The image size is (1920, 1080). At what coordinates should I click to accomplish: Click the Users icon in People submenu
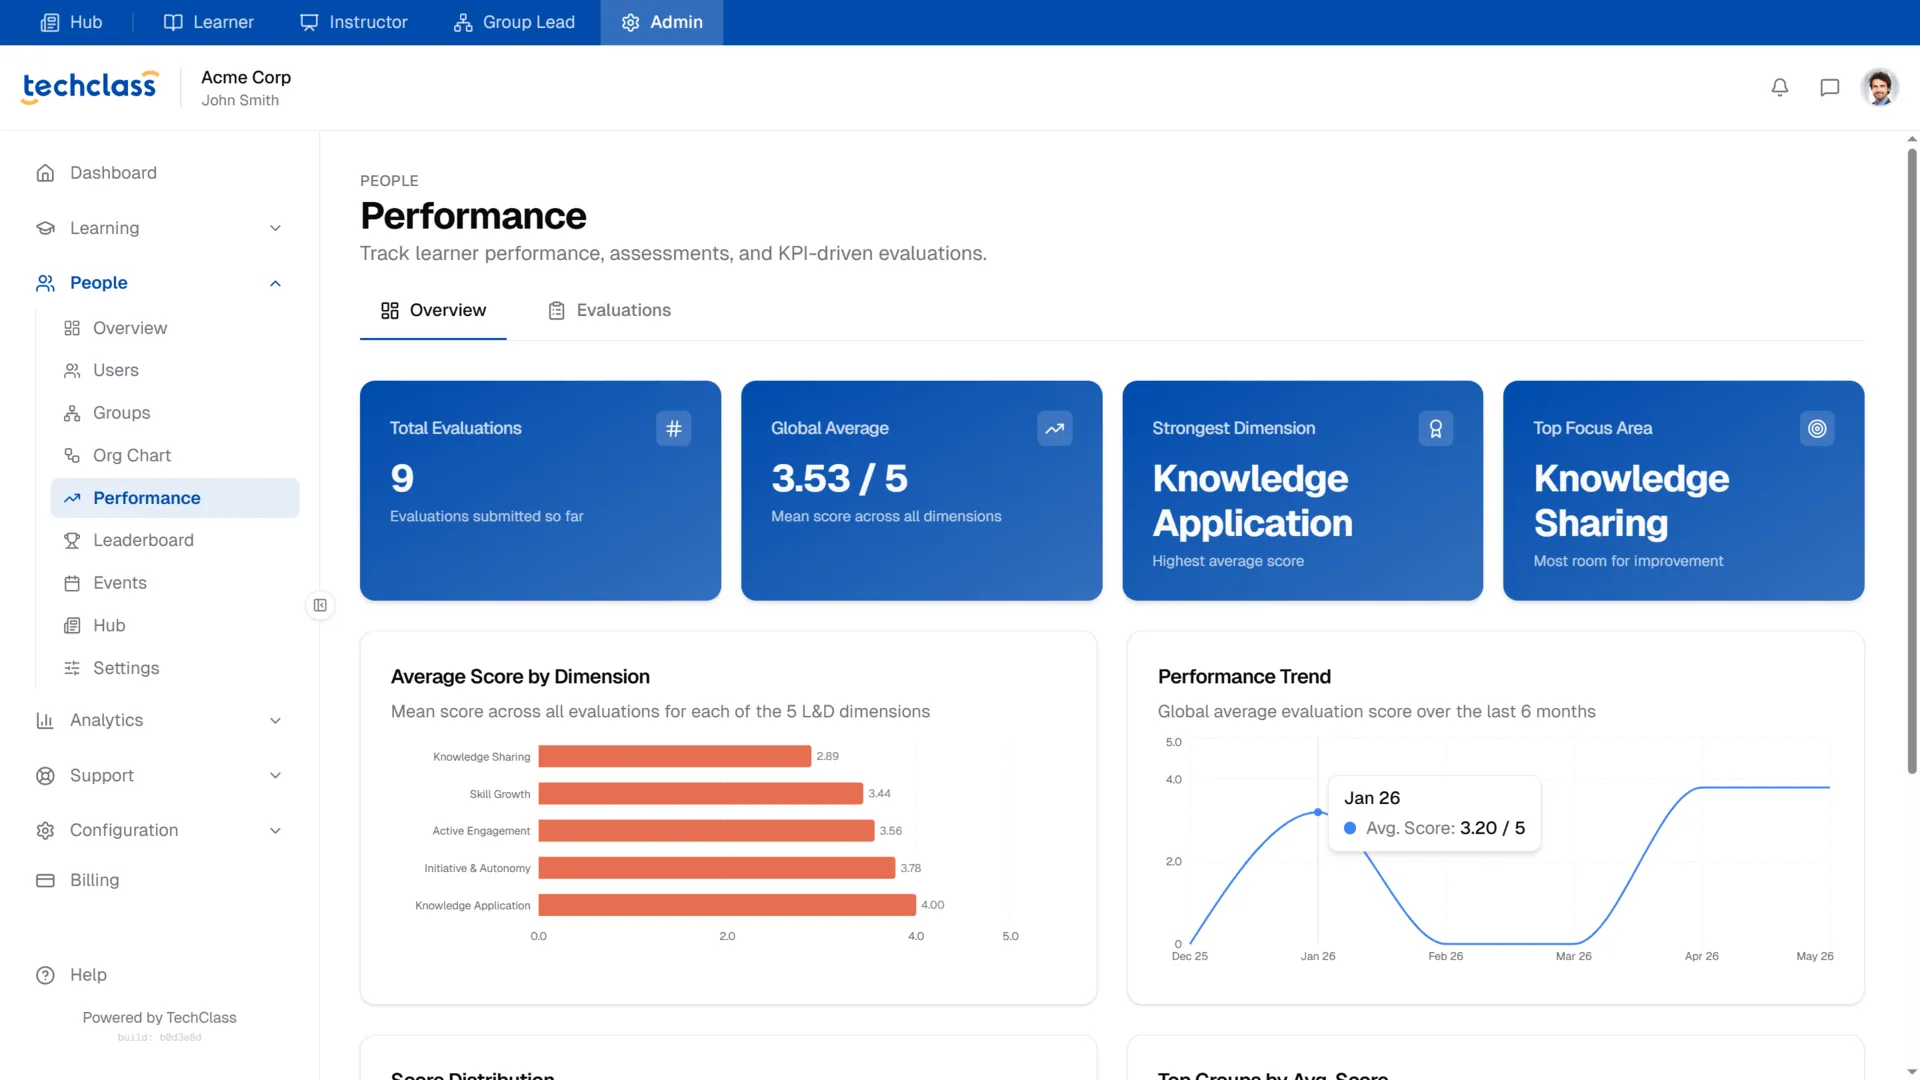72,370
